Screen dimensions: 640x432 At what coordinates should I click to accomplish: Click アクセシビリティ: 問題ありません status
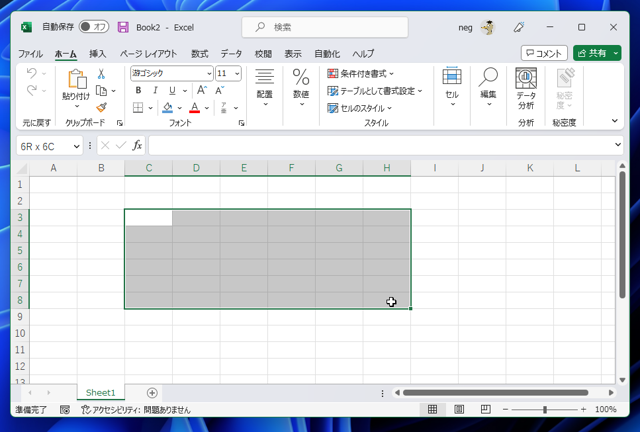(x=136, y=410)
